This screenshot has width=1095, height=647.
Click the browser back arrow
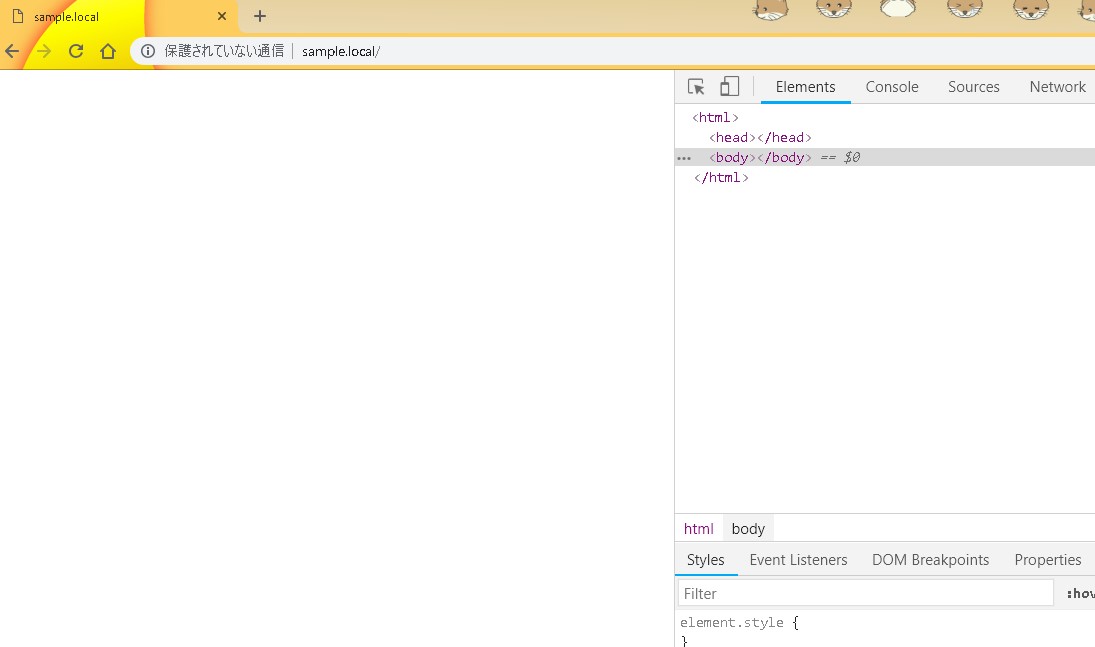tap(12, 52)
